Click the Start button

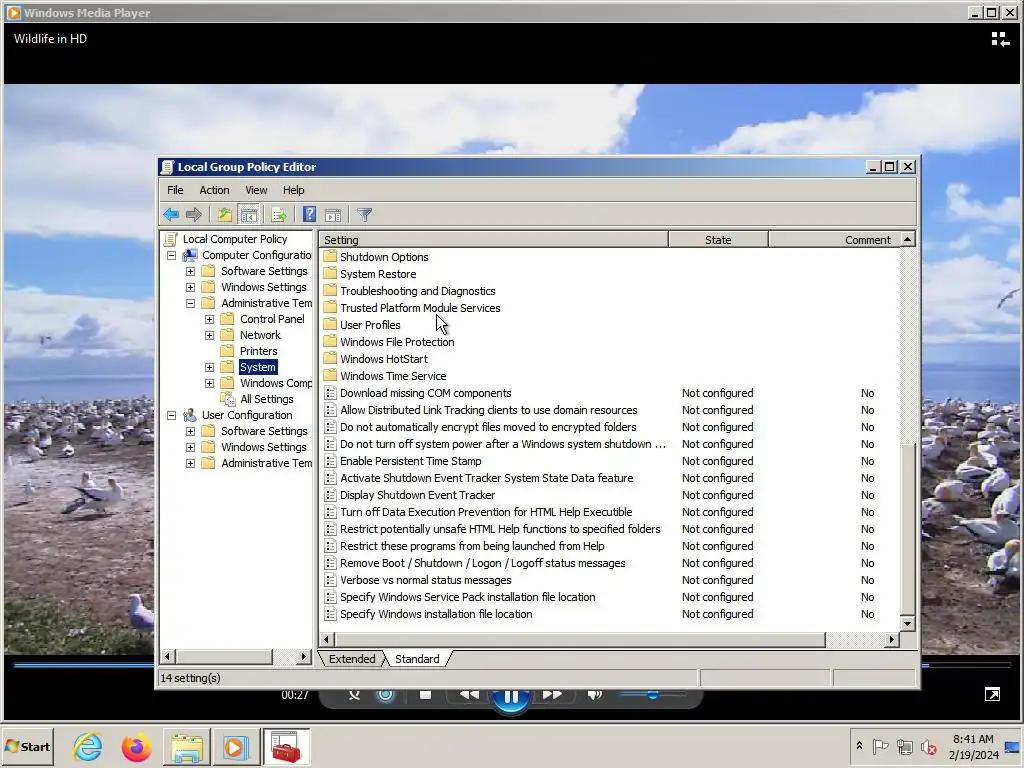[28, 746]
